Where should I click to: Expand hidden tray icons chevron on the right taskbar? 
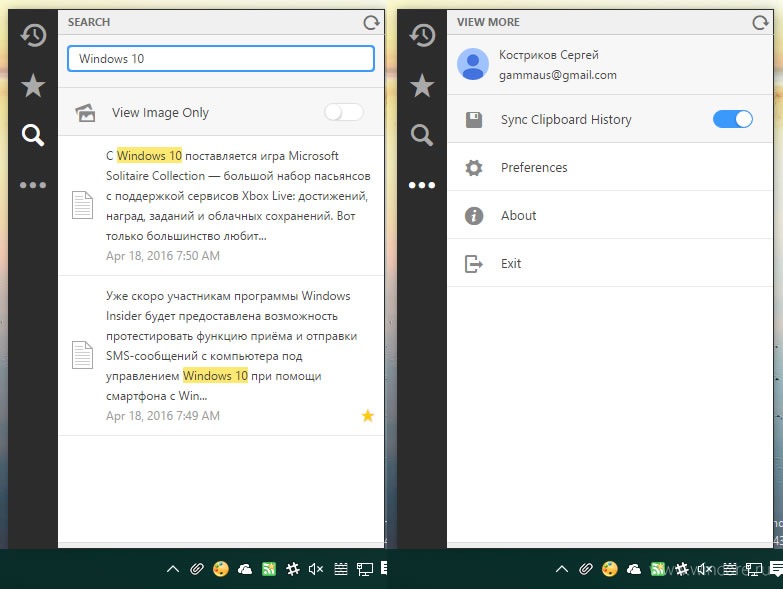click(562, 569)
